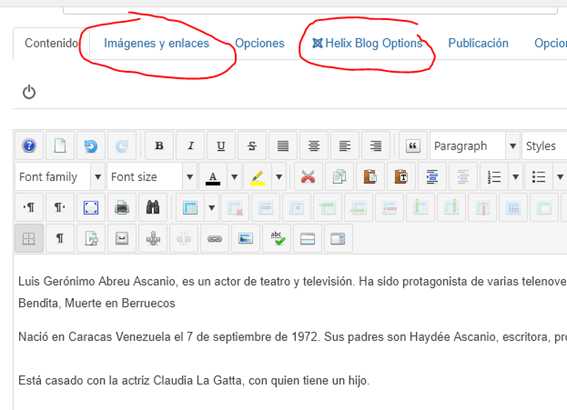Screen dimensions: 567x410
Task: Expand the highlight color picker arrow
Action: 279,177
